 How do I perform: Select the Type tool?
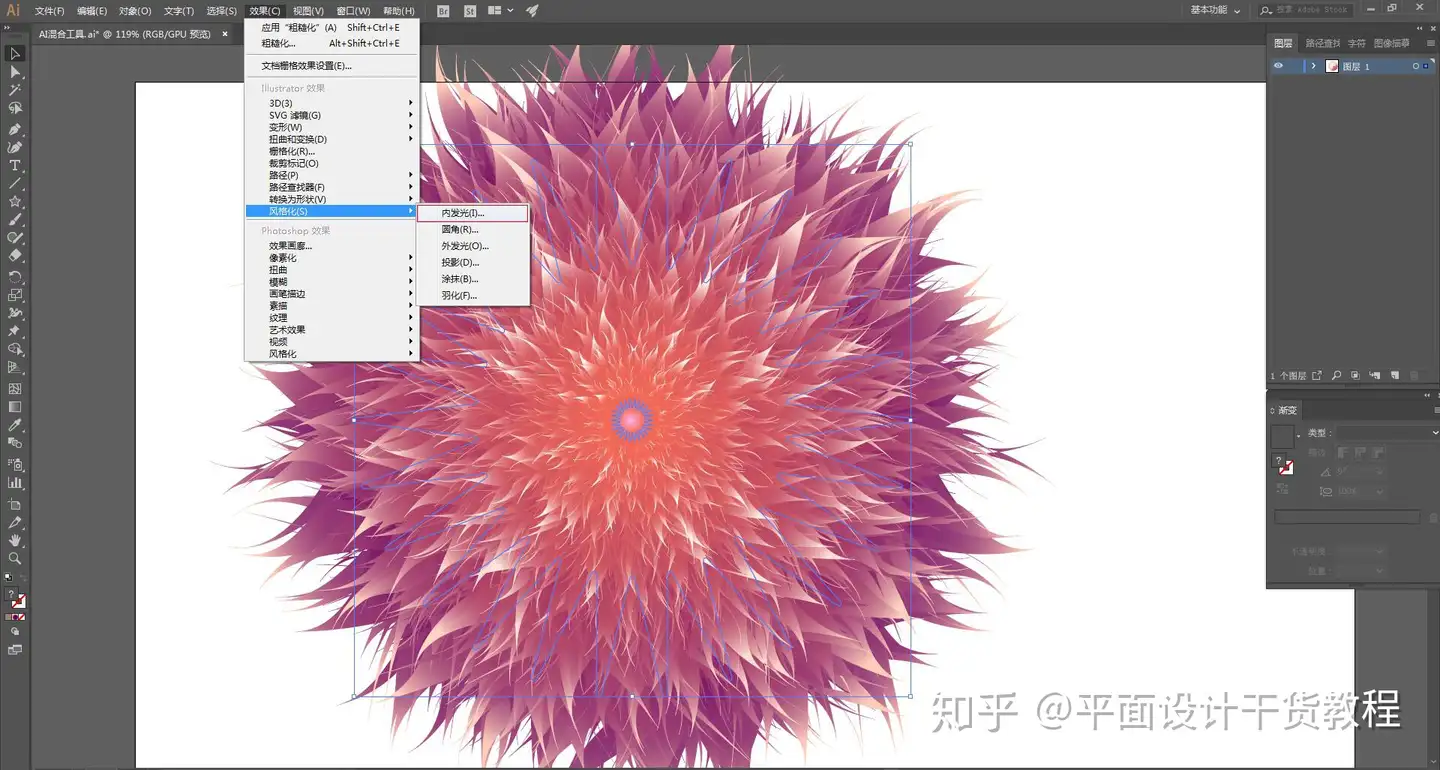point(15,165)
